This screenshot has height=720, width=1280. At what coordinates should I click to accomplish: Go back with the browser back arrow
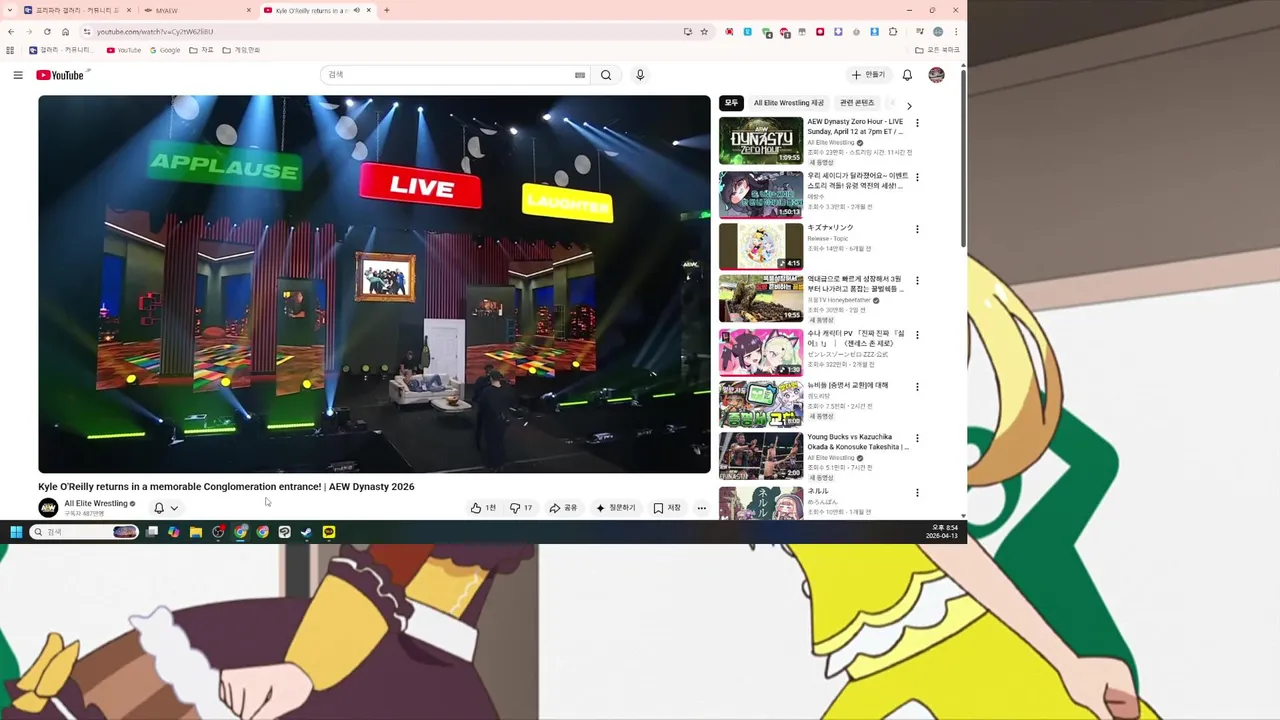point(11,32)
